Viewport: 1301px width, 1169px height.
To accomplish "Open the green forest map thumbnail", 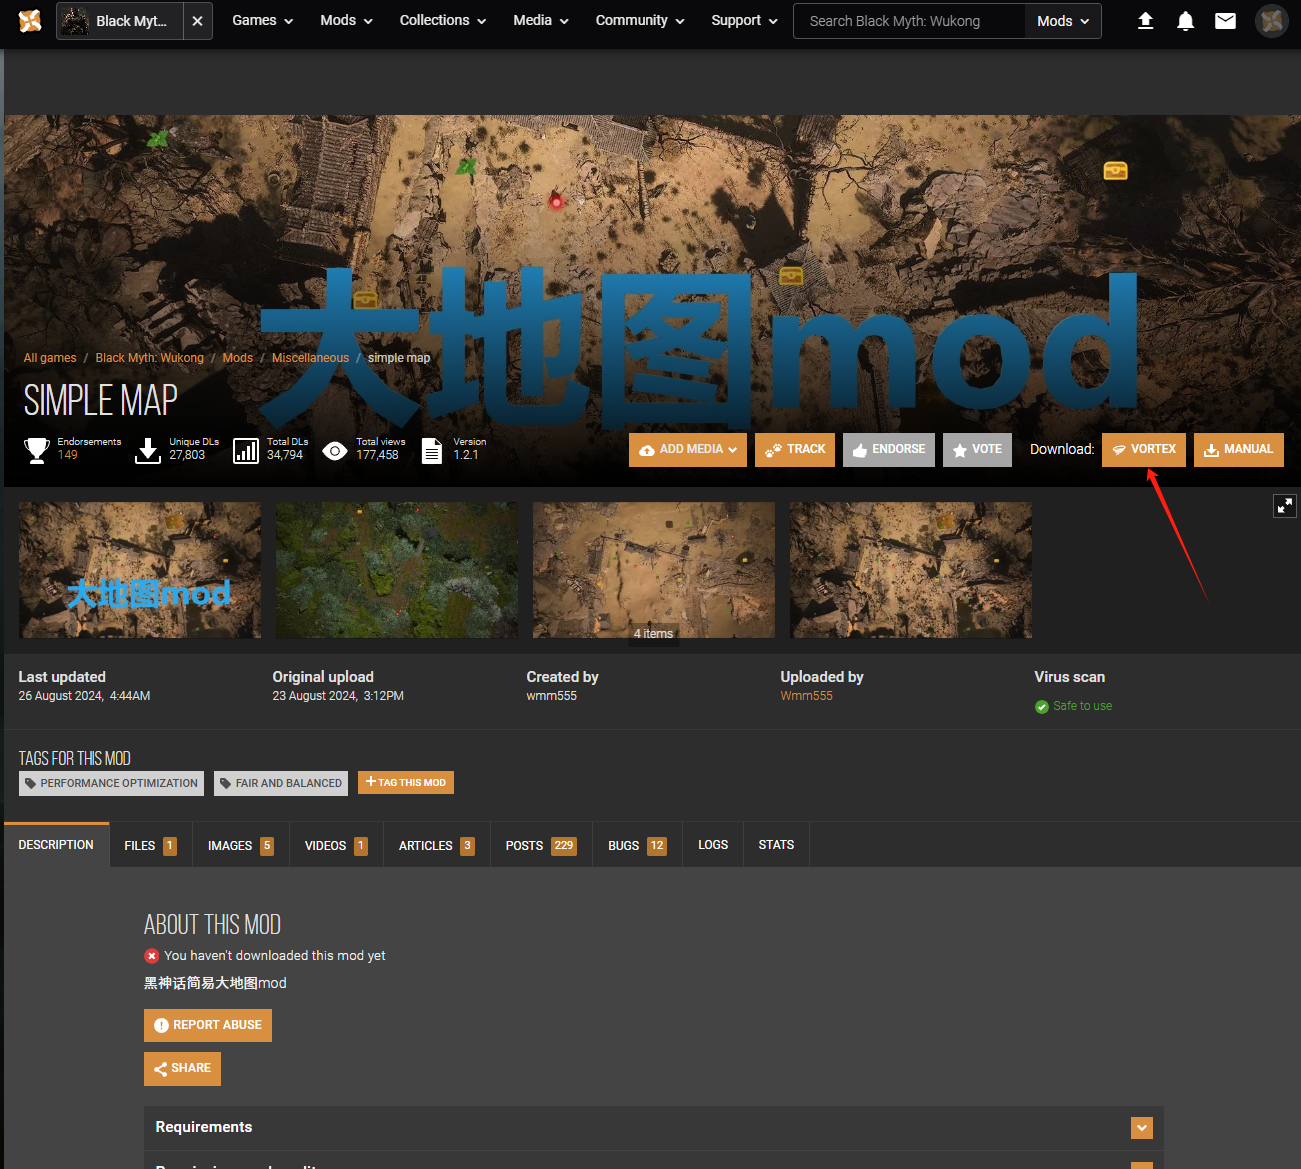I will coord(397,570).
